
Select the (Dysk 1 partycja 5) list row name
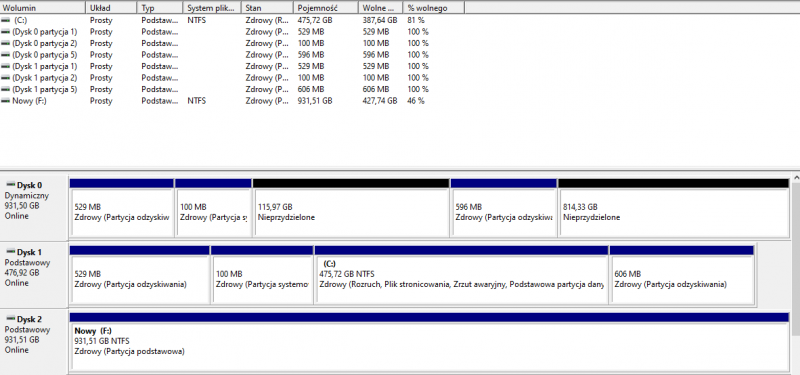tap(44, 89)
